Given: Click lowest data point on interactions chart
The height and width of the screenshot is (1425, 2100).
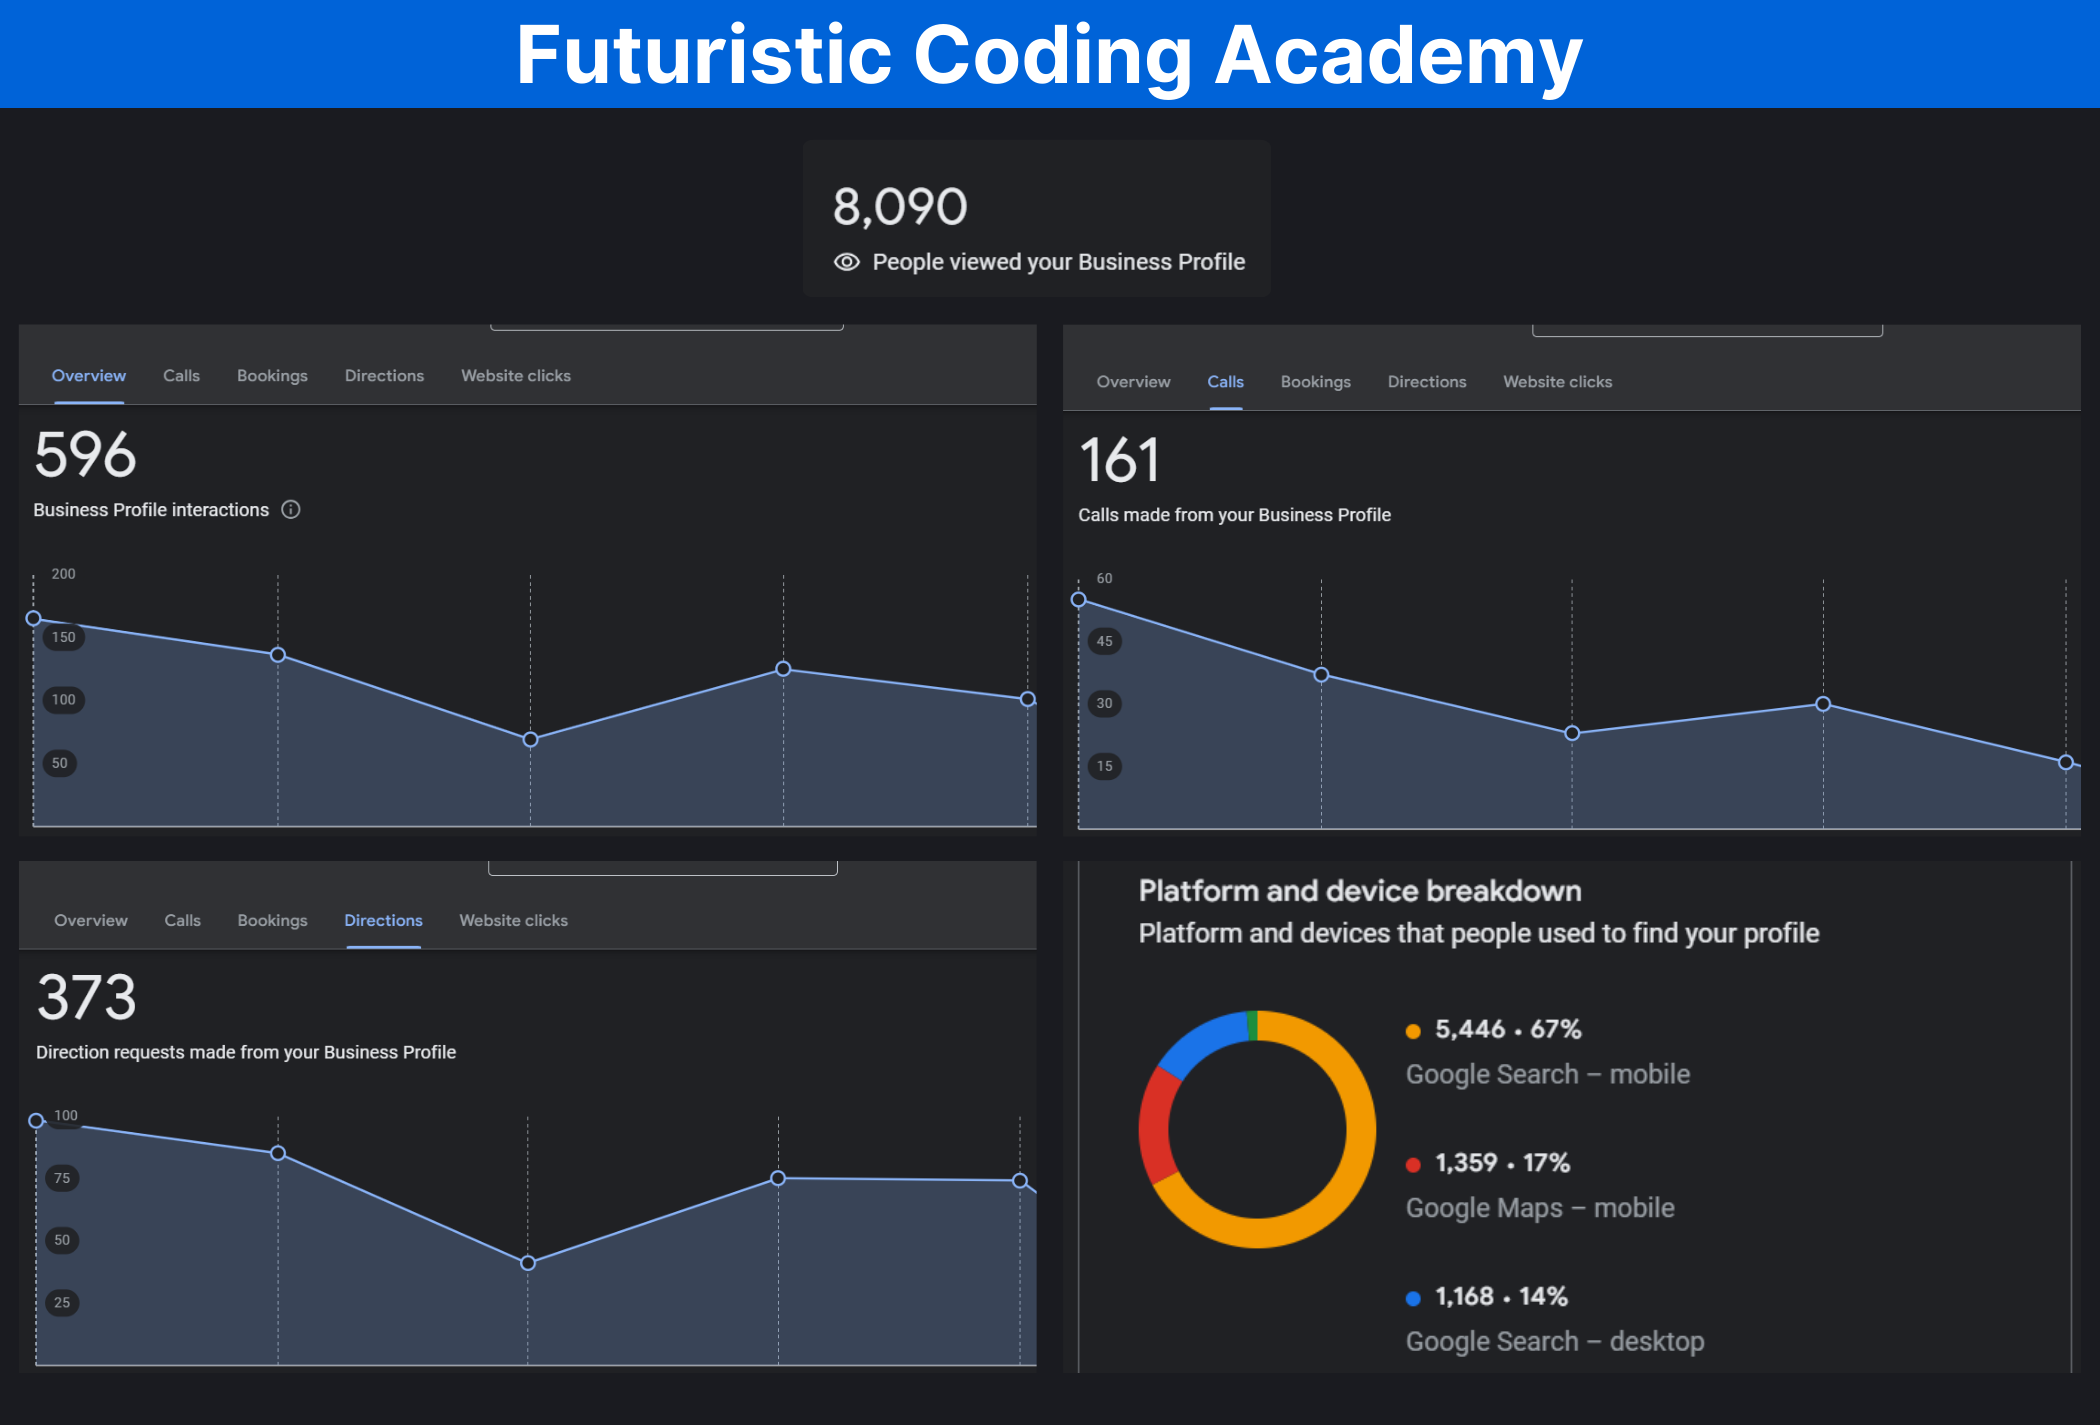Looking at the screenshot, I should tap(531, 740).
